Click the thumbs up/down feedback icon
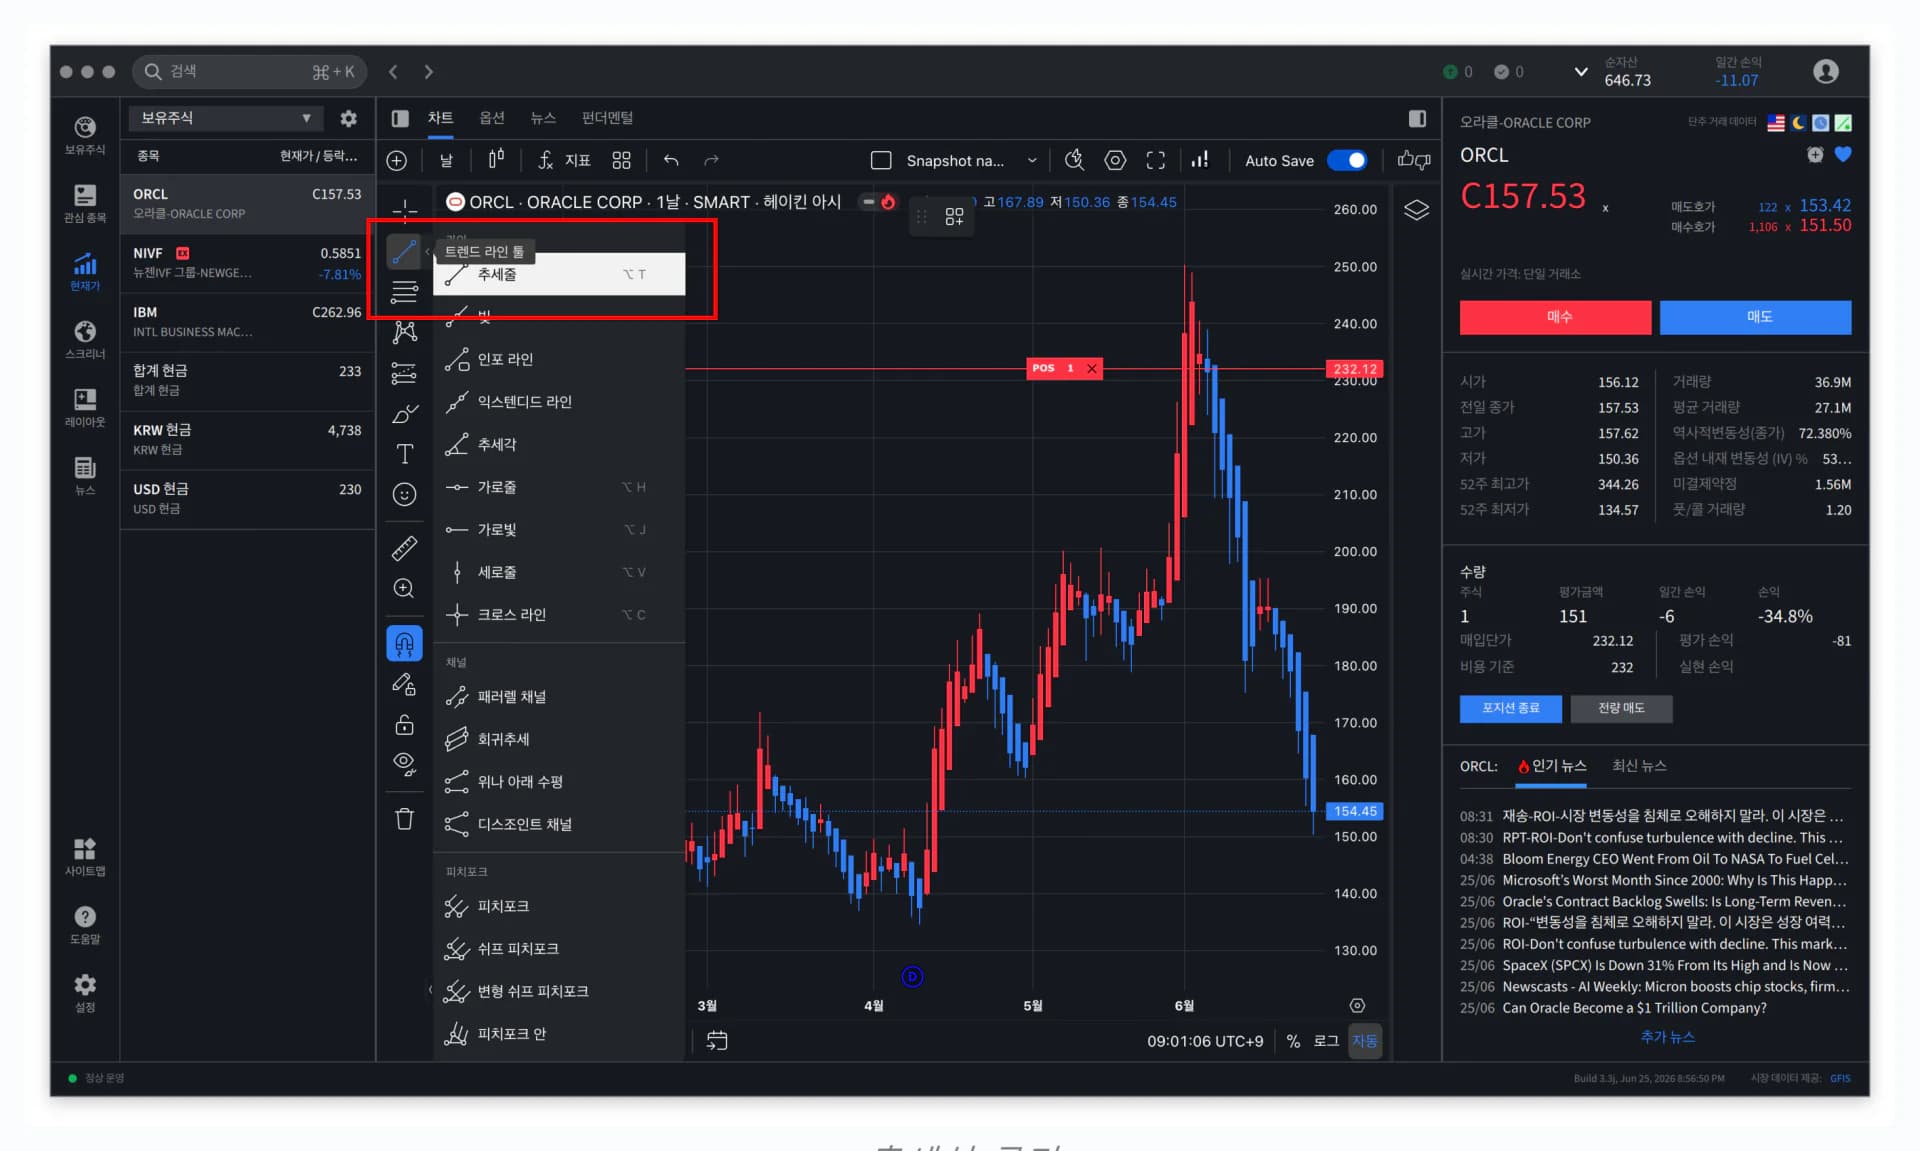 coord(1414,160)
